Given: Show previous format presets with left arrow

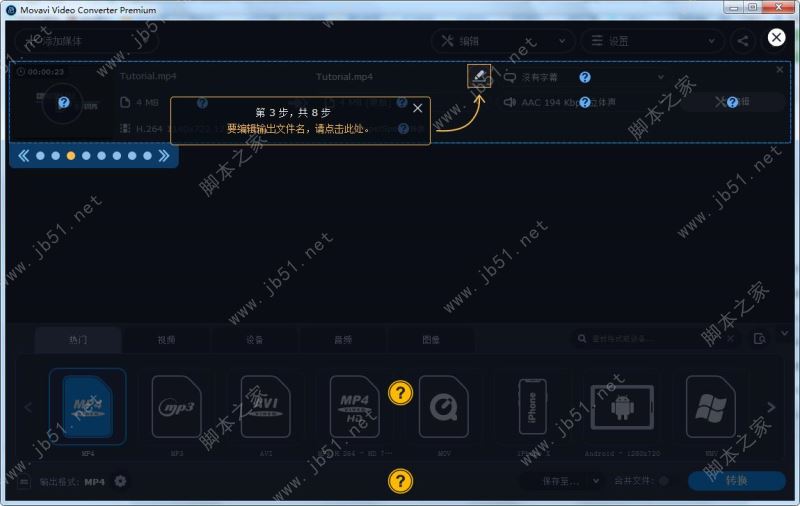Looking at the screenshot, I should (28, 407).
